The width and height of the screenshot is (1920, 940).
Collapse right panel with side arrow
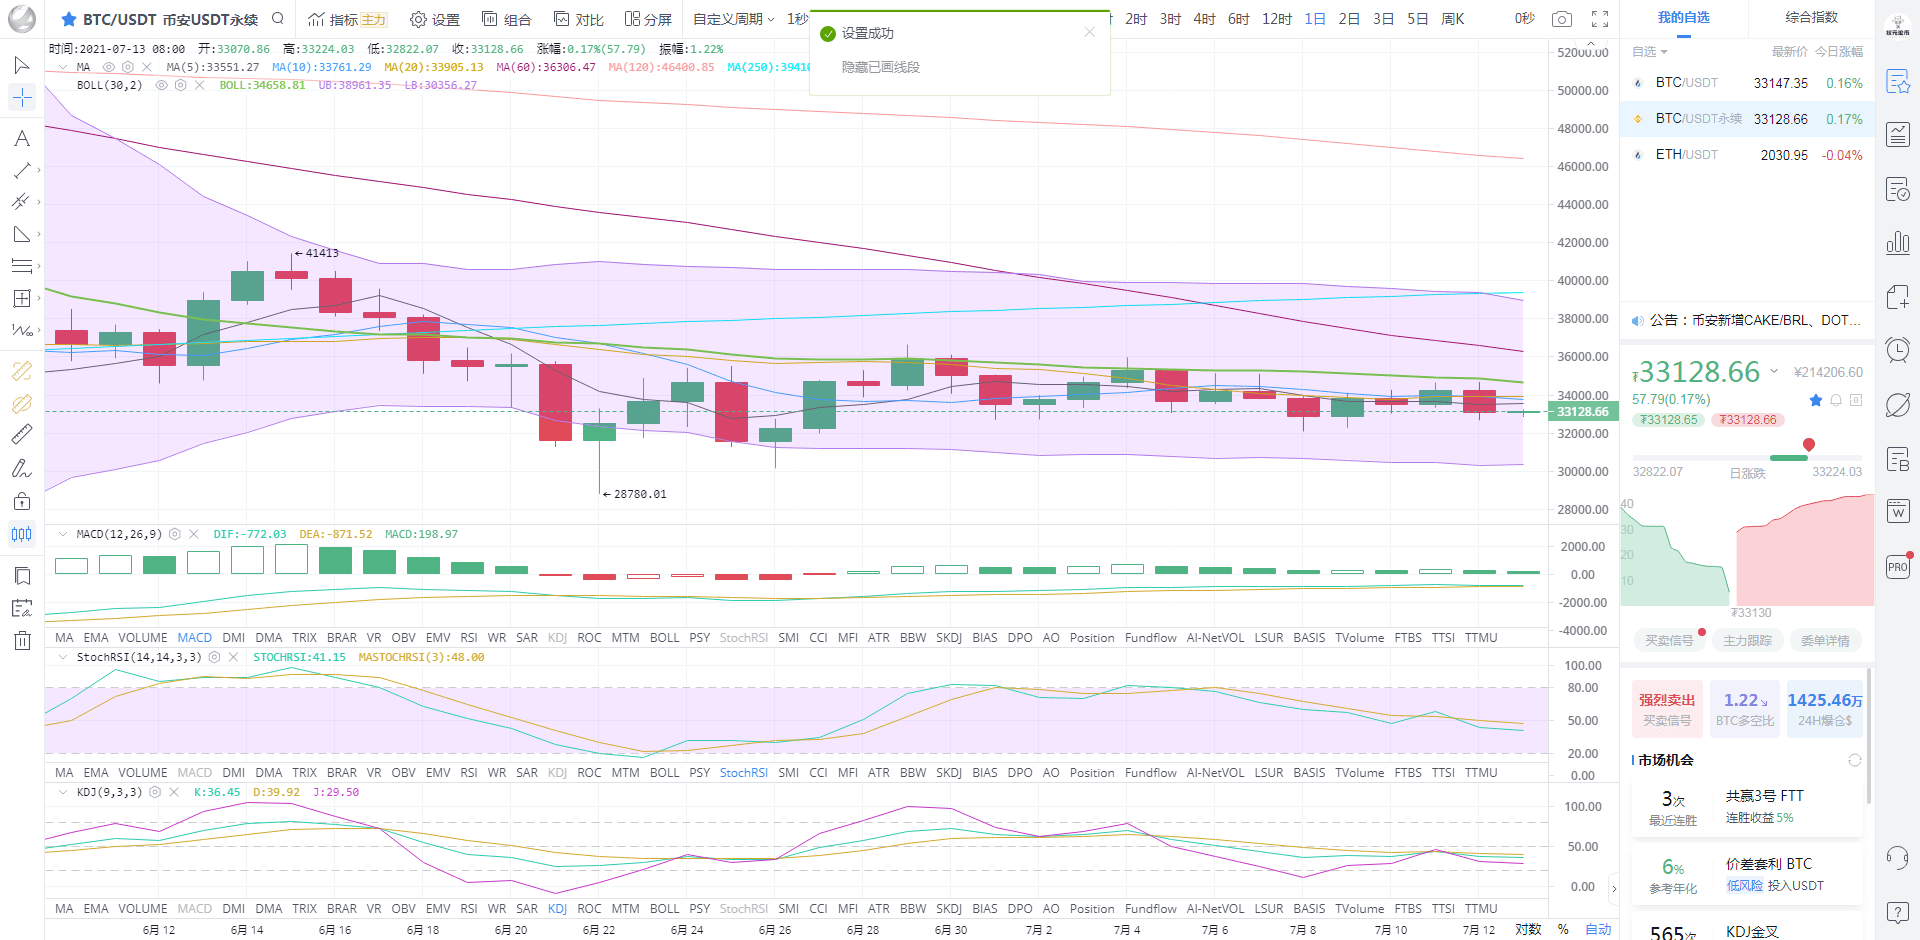tap(1613, 888)
